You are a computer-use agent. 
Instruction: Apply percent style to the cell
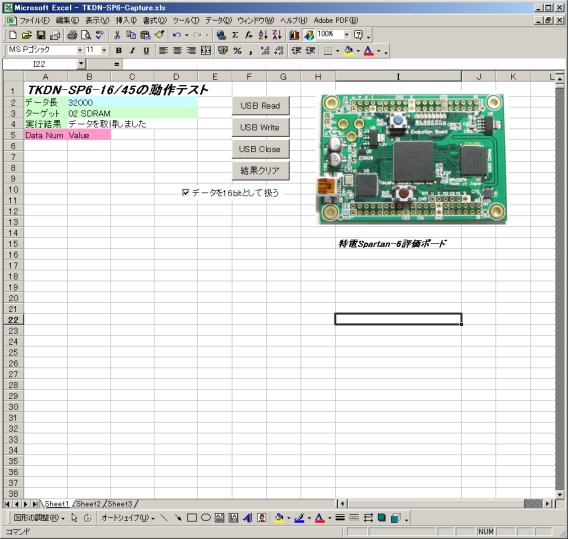[237, 51]
